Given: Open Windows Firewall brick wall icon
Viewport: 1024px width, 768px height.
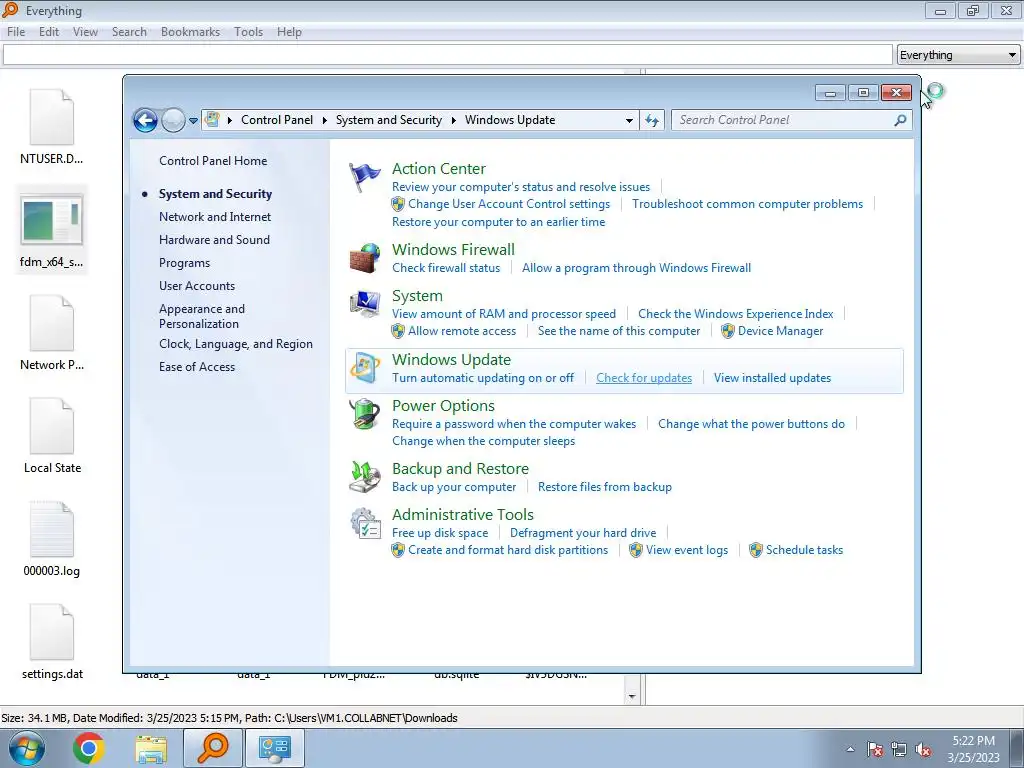Looking at the screenshot, I should 364,258.
